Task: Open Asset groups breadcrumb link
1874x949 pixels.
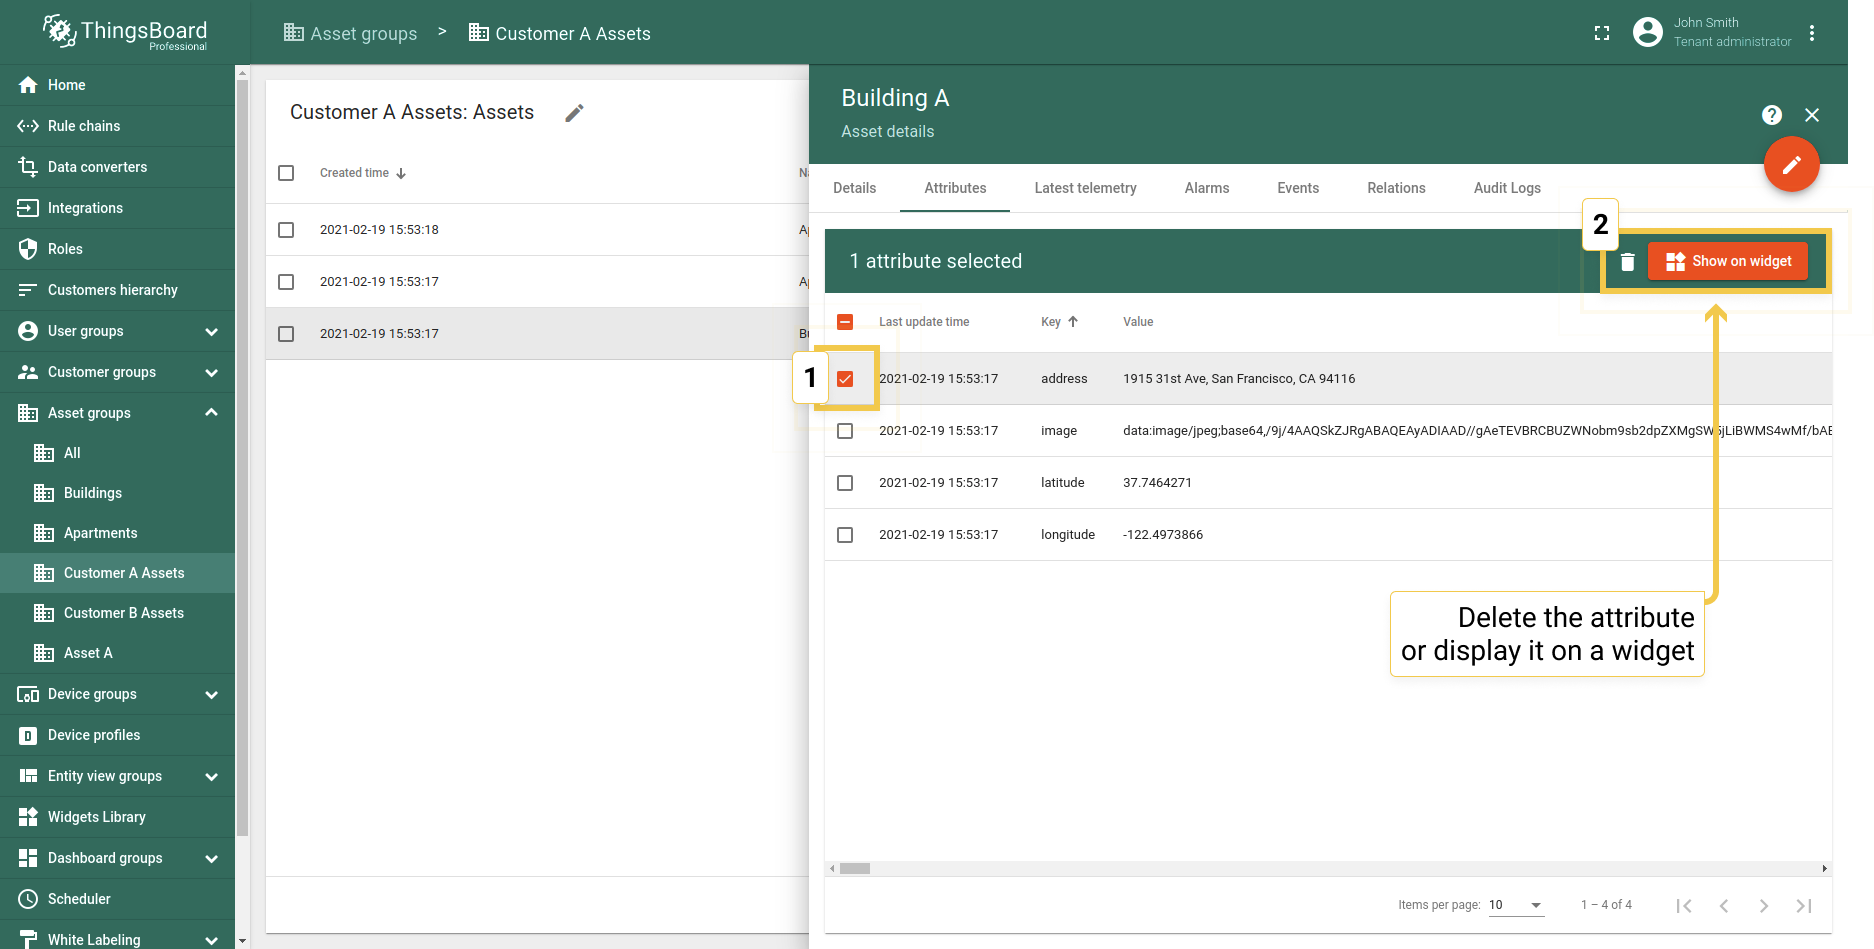Action: coord(350,33)
